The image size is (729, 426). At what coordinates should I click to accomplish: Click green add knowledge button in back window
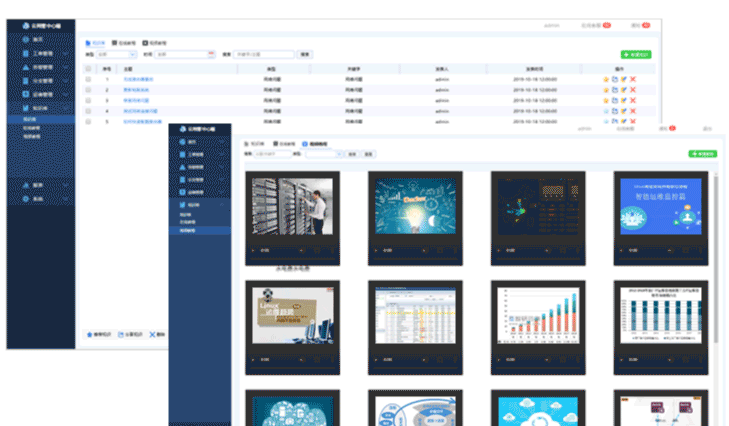click(x=636, y=54)
